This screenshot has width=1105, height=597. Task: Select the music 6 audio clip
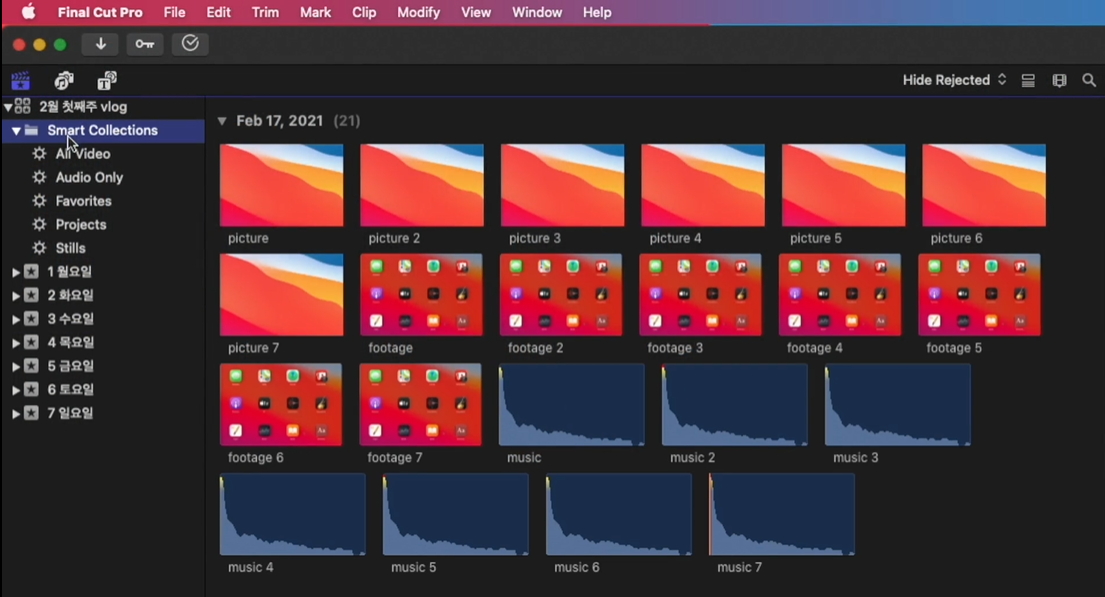[x=619, y=515]
